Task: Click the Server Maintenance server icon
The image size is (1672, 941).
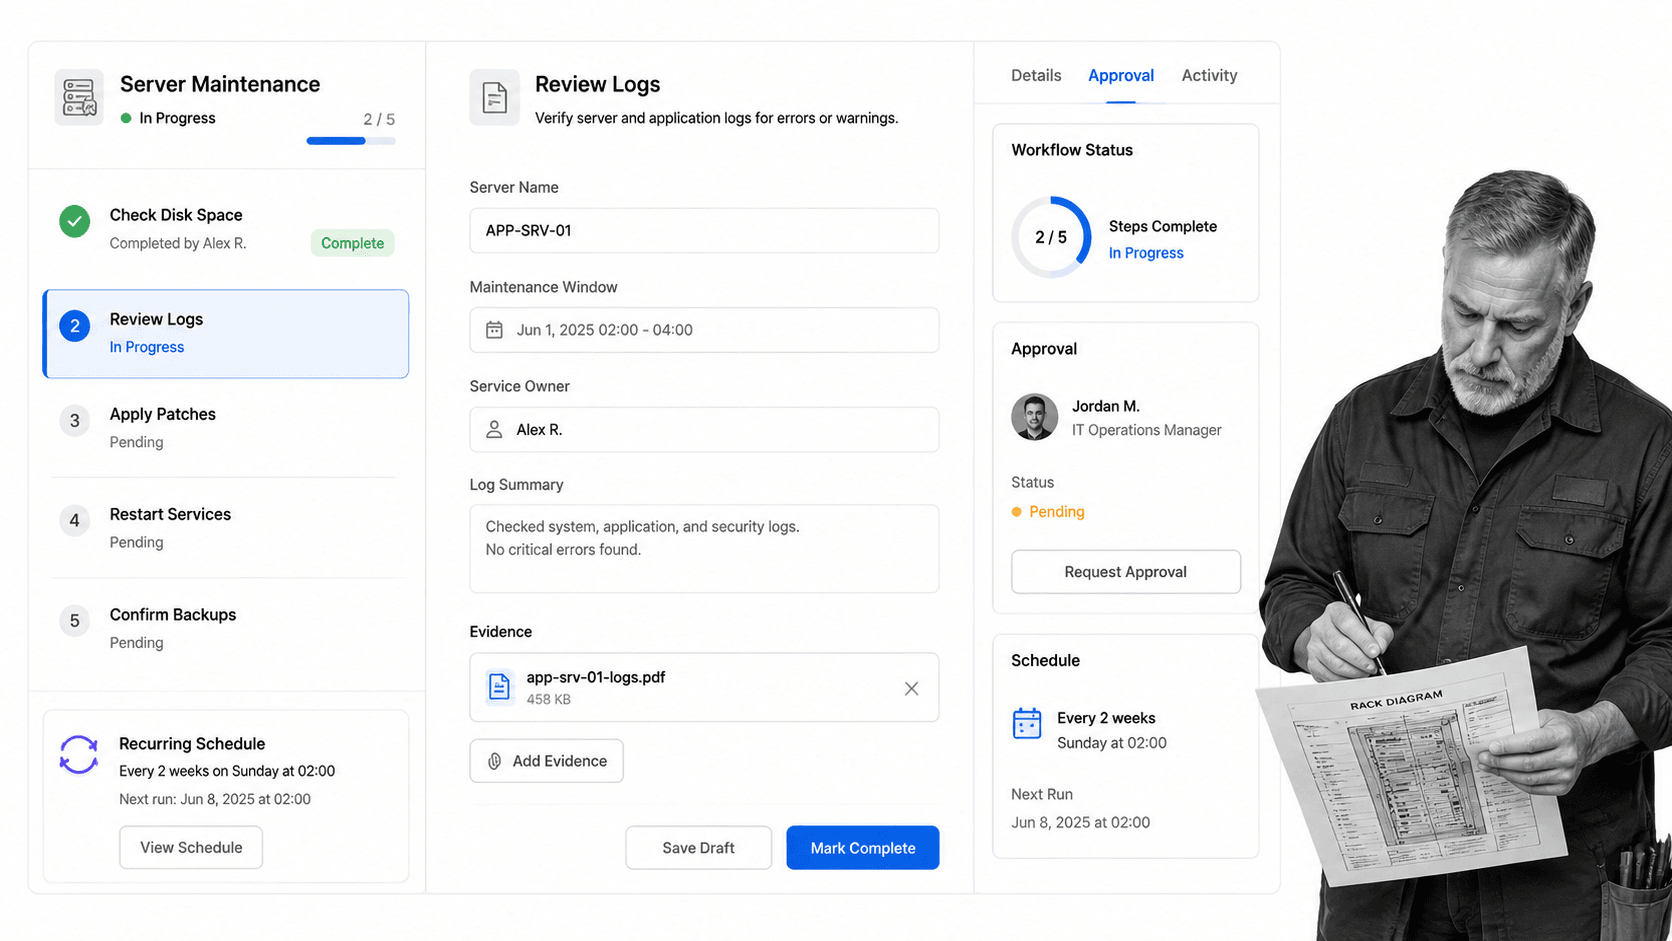Action: (x=79, y=97)
